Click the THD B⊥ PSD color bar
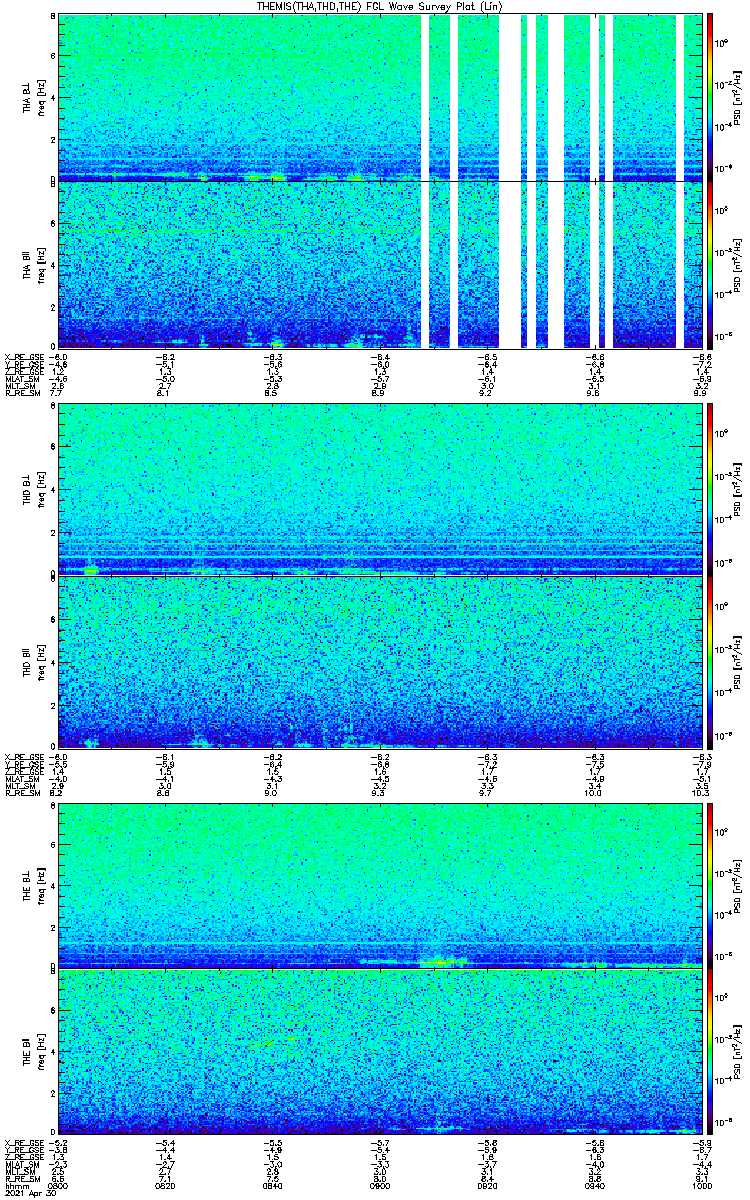This screenshot has height=1200, width=750. pos(711,489)
